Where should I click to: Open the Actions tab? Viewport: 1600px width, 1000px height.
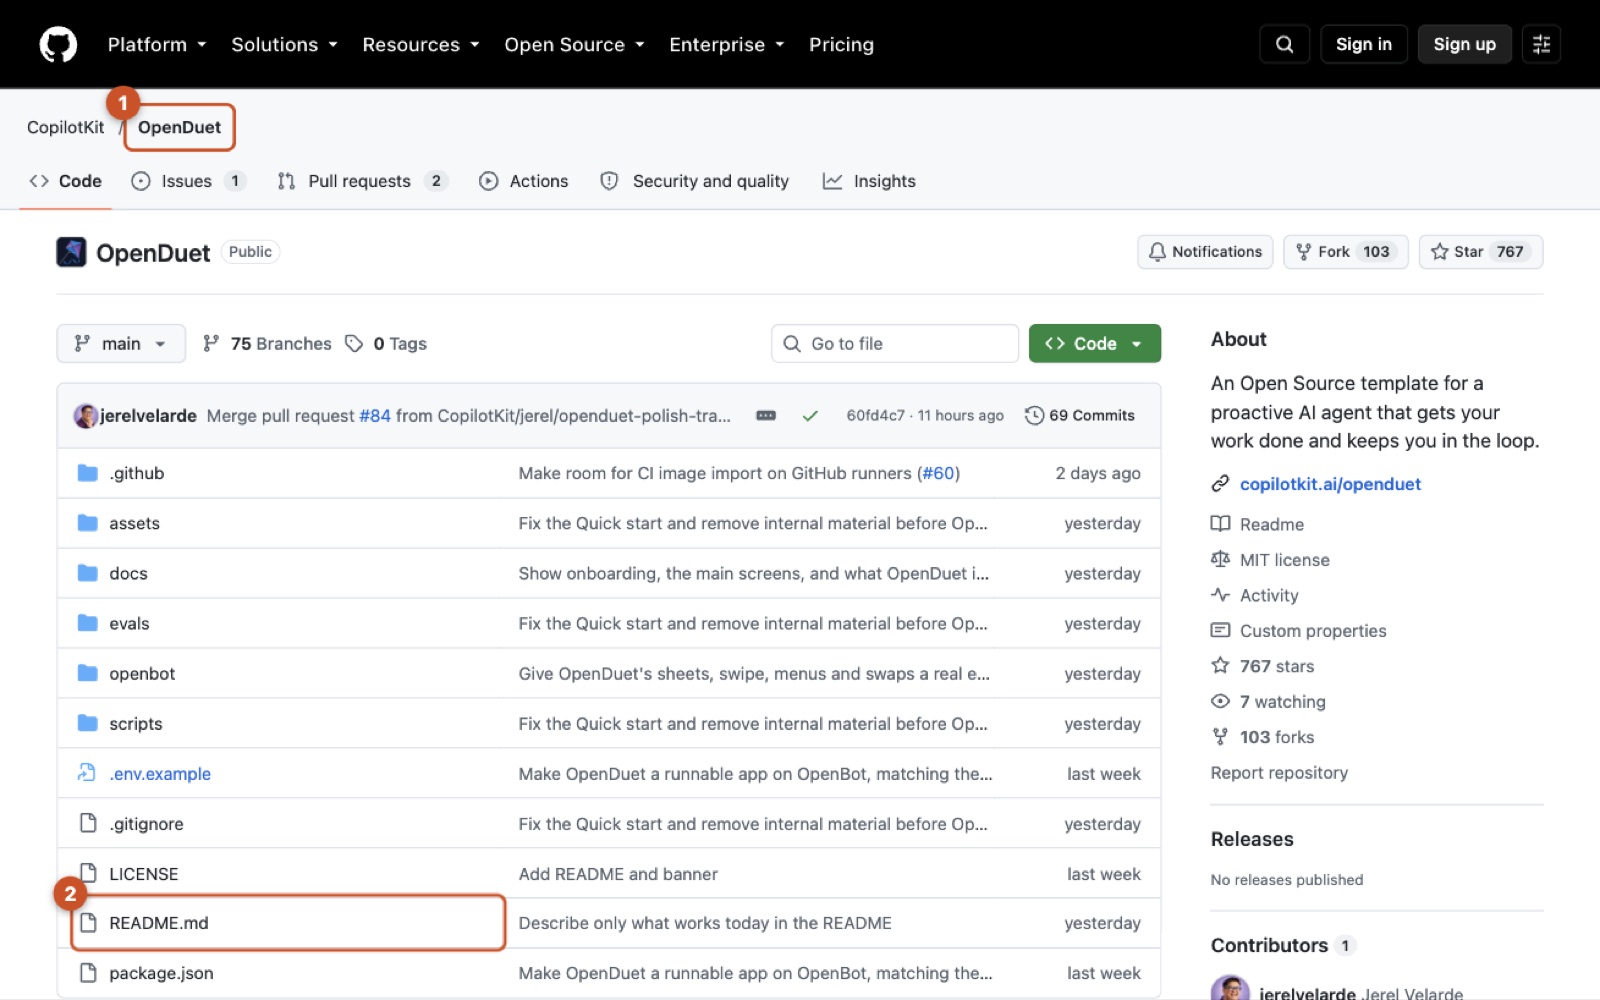coord(524,181)
